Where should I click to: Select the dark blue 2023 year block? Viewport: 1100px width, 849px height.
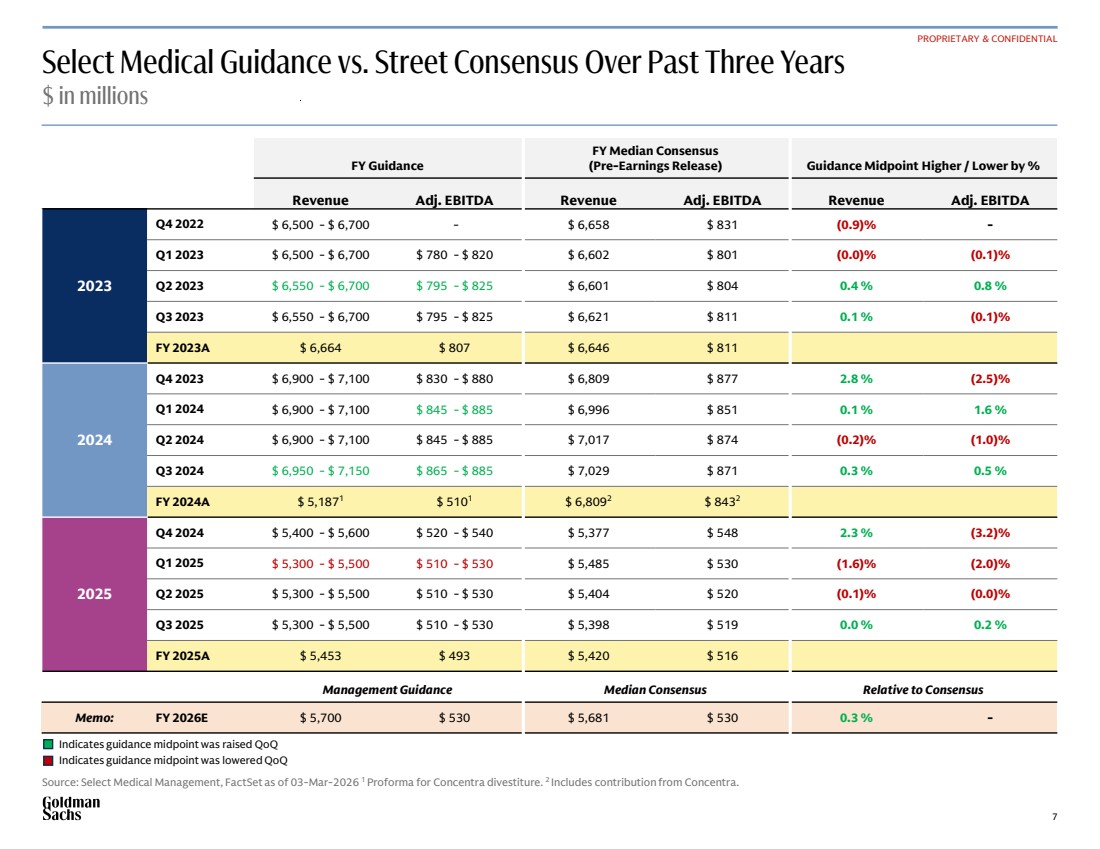pyautogui.click(x=95, y=286)
